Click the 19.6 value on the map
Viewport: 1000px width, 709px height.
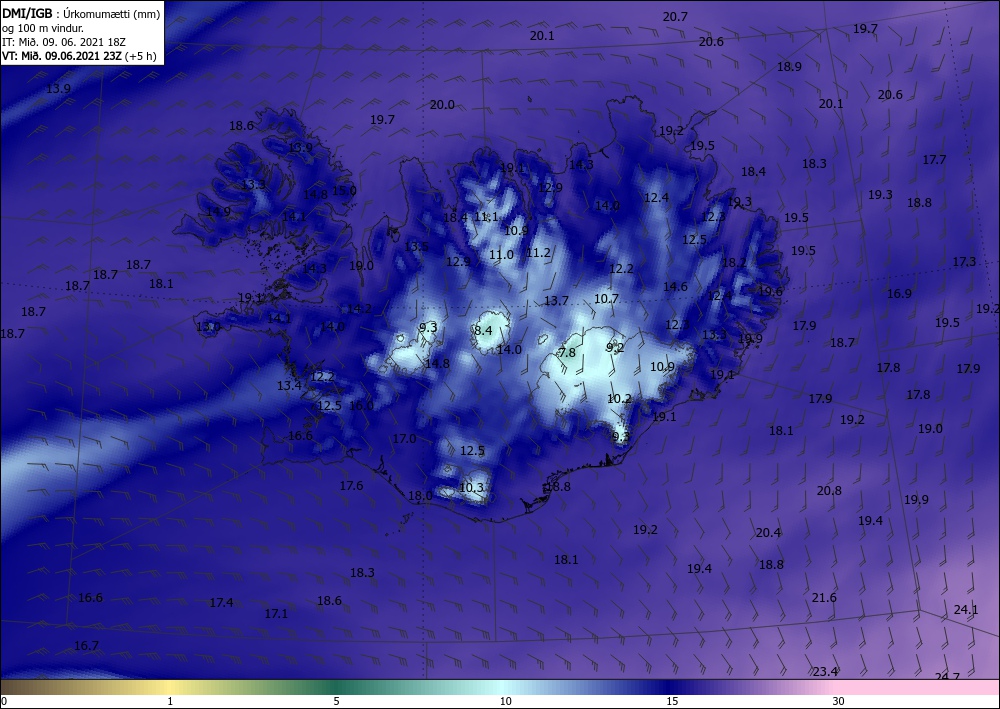click(770, 291)
